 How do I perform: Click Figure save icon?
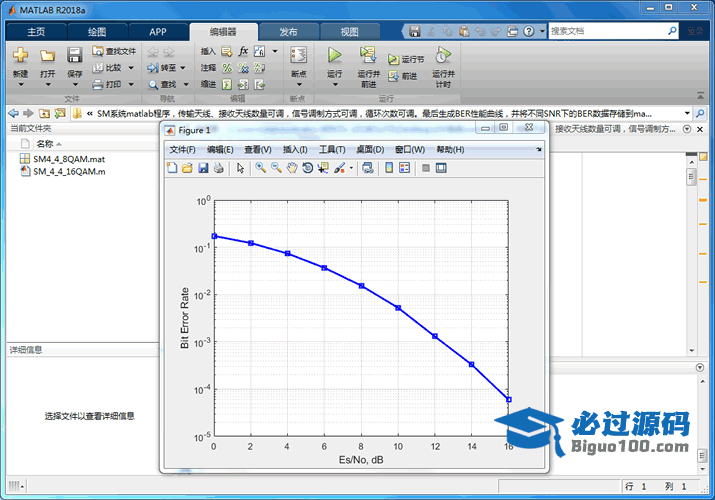pyautogui.click(x=203, y=168)
